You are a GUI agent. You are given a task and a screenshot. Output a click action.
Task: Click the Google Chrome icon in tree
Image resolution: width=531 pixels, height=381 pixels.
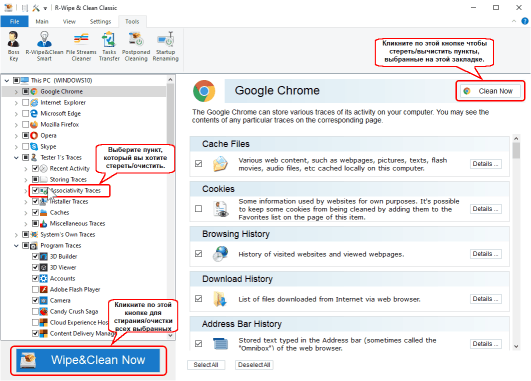click(34, 91)
